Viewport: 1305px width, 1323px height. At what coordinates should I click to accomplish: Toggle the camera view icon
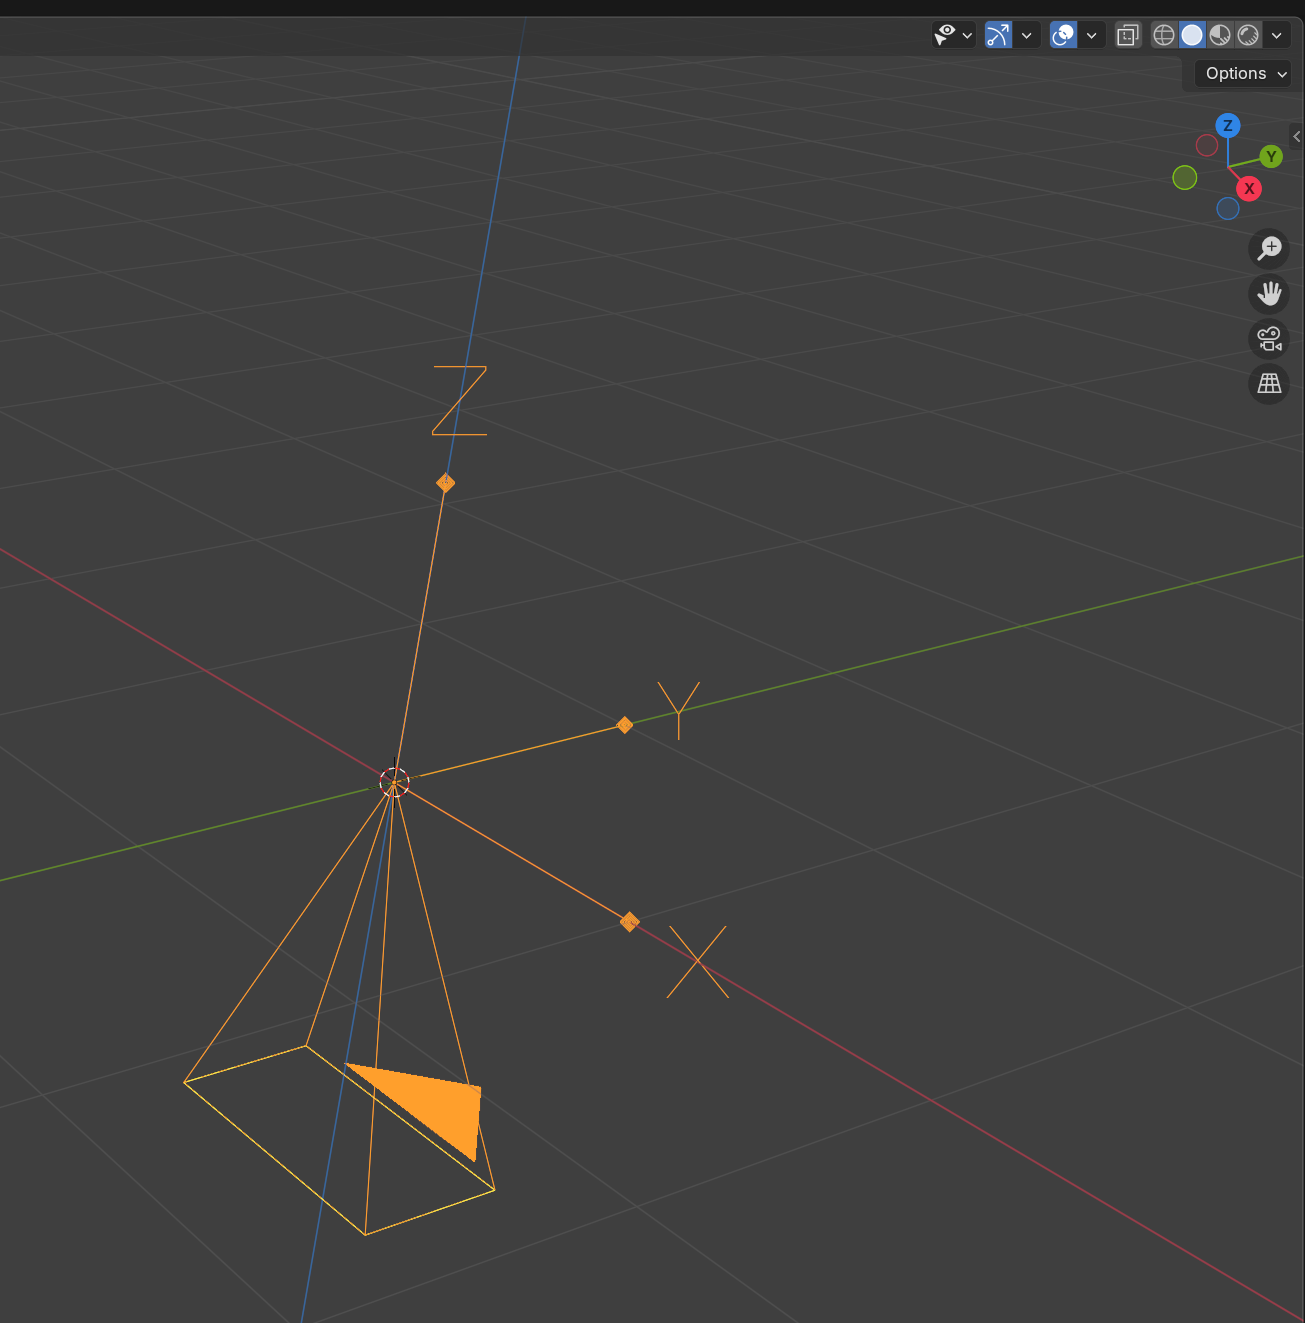pos(1269,339)
